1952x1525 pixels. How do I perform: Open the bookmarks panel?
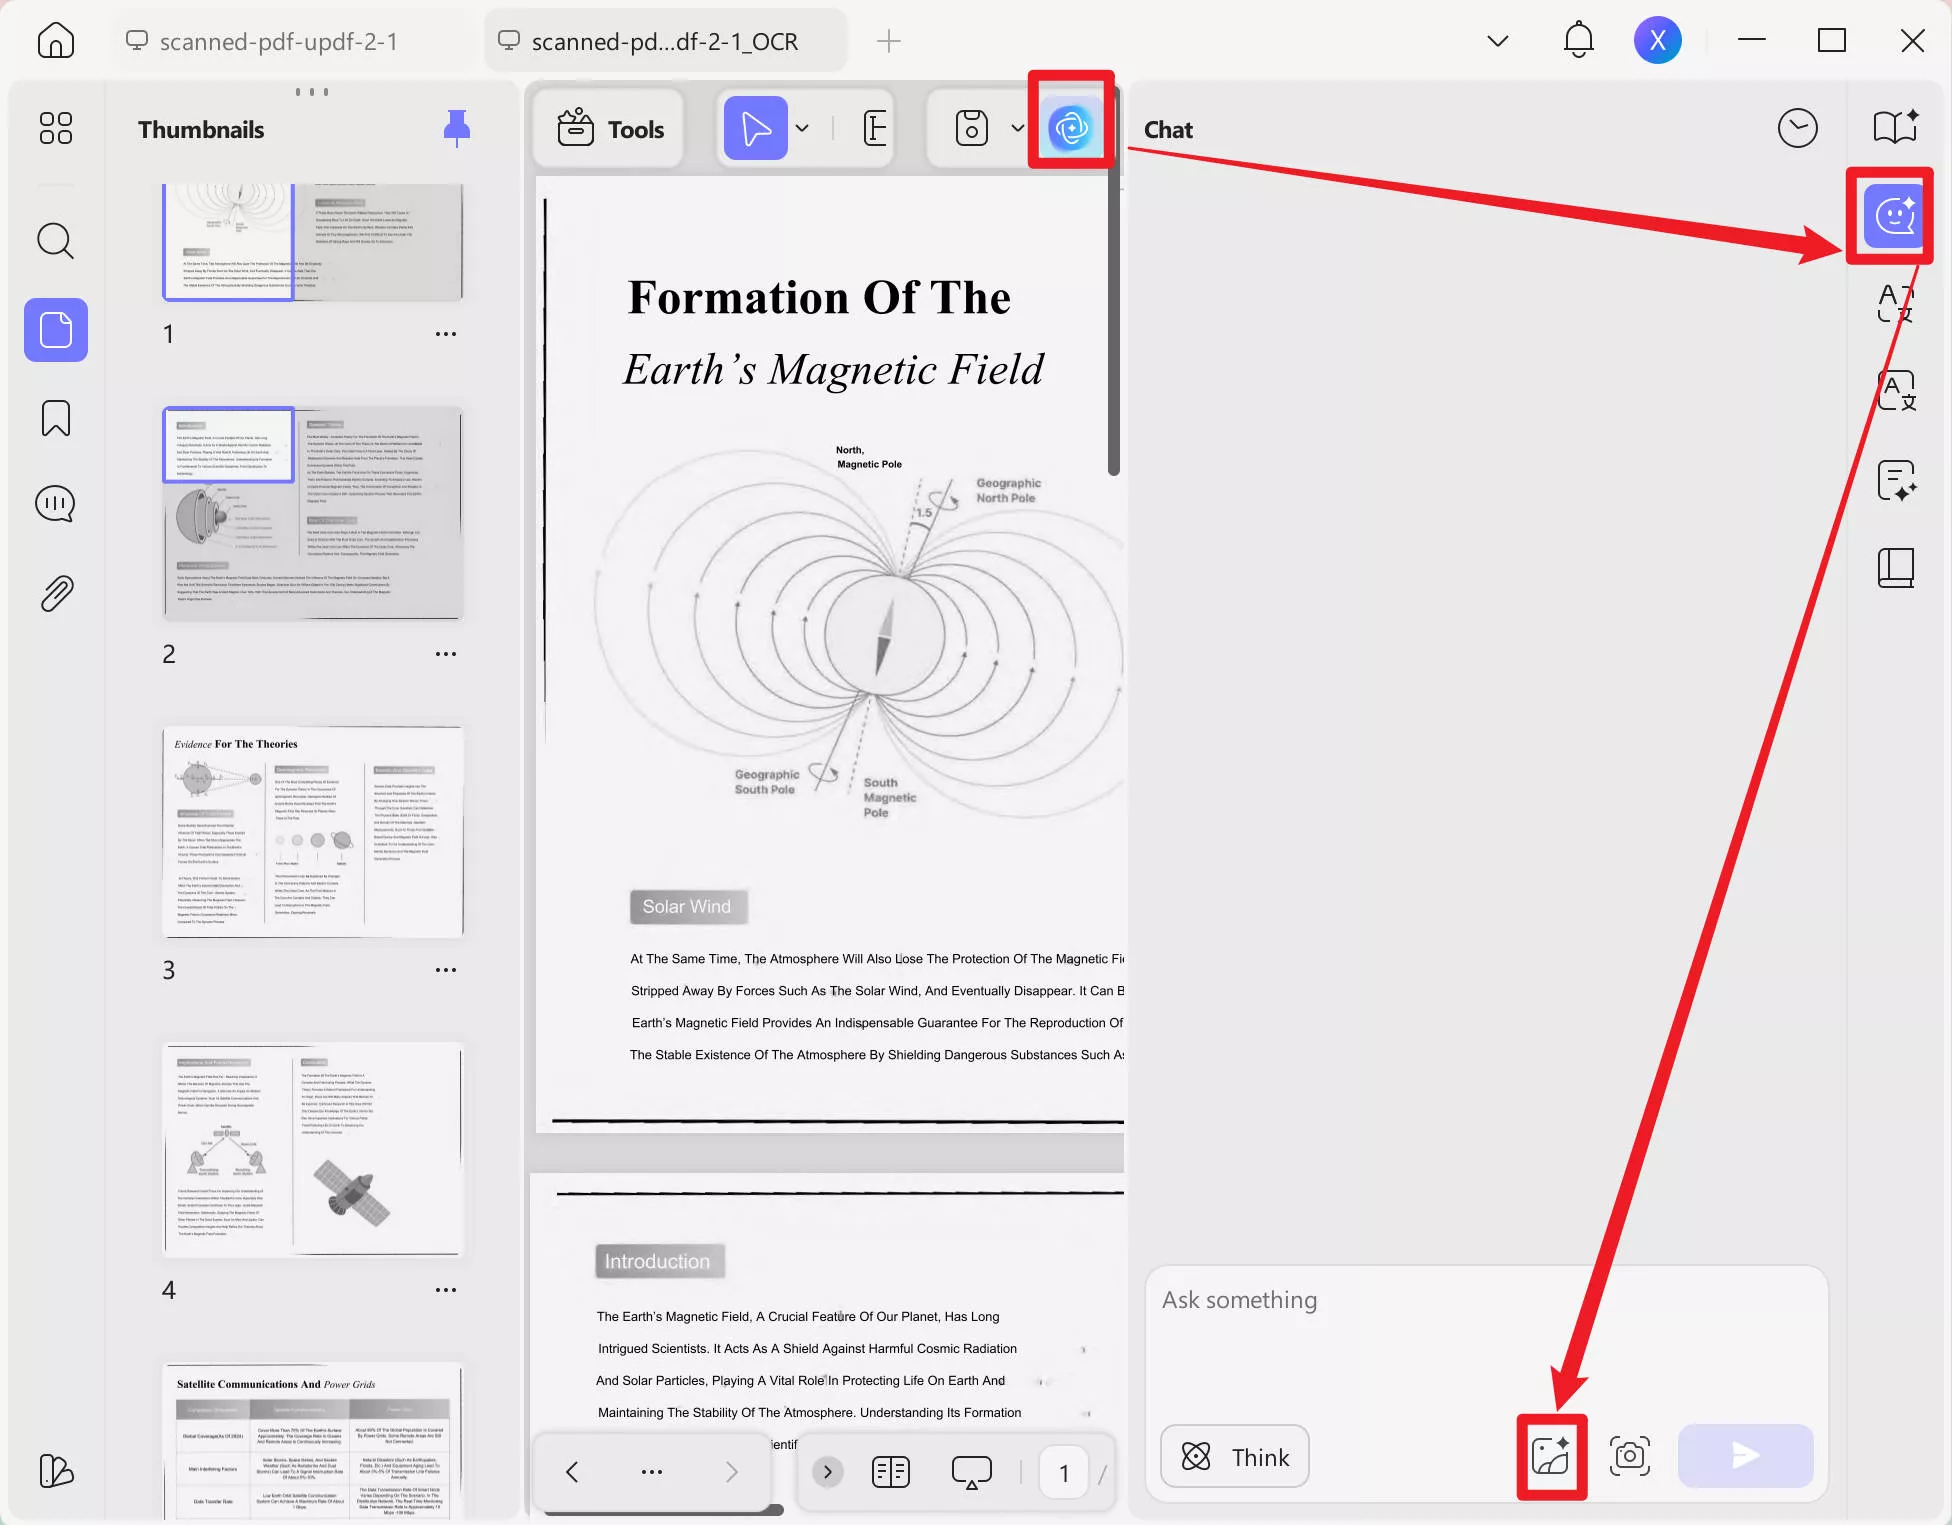(x=55, y=418)
